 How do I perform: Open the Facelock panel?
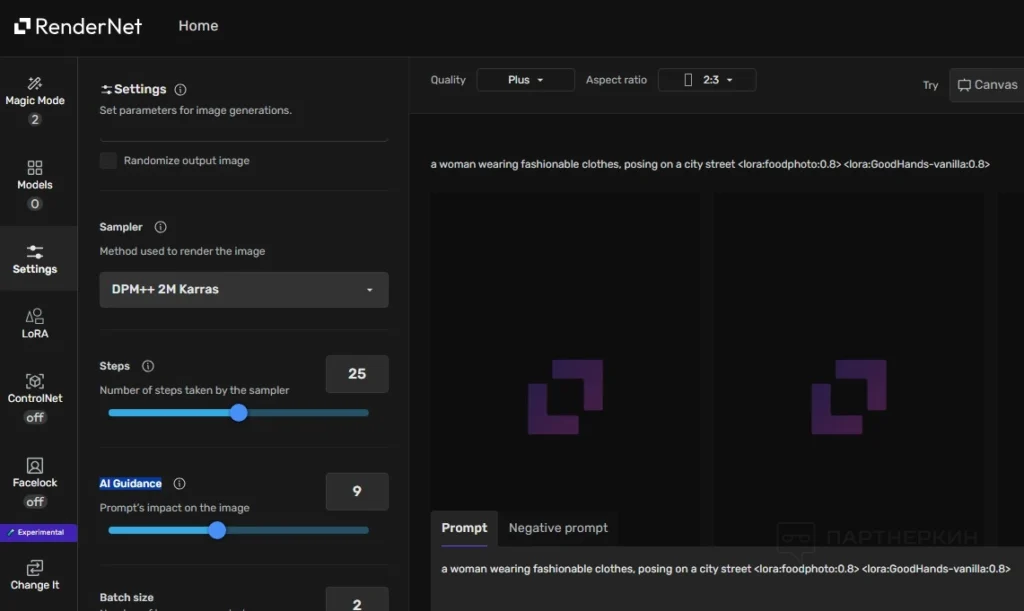[35, 482]
